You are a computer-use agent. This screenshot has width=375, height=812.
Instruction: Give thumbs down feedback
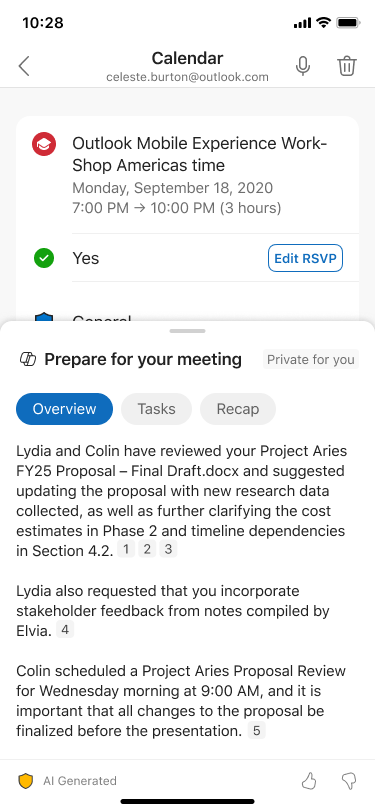click(349, 781)
